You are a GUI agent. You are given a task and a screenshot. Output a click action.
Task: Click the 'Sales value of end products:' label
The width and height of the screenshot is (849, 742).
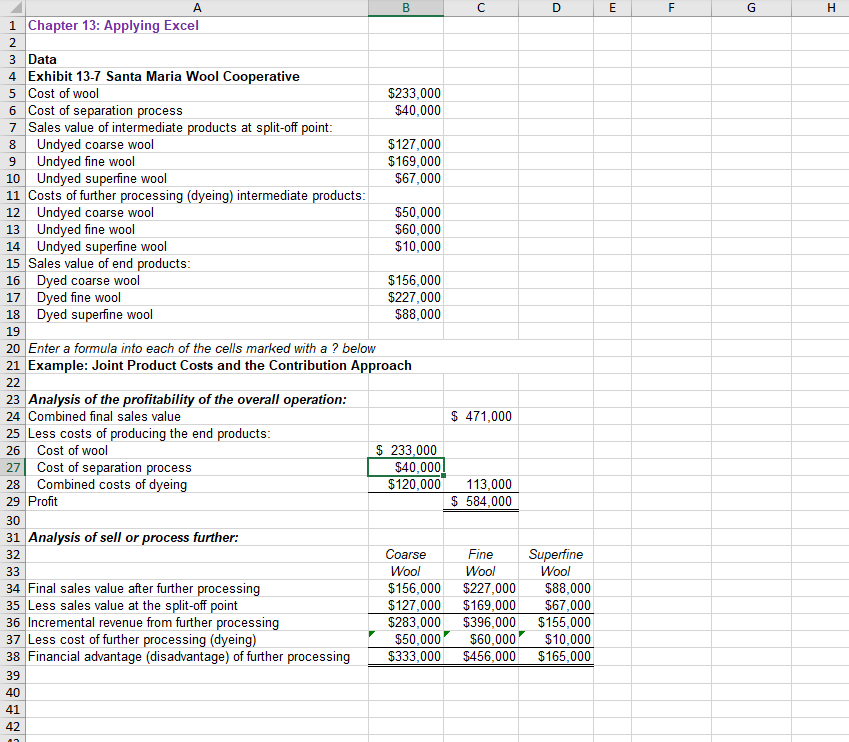(109, 264)
